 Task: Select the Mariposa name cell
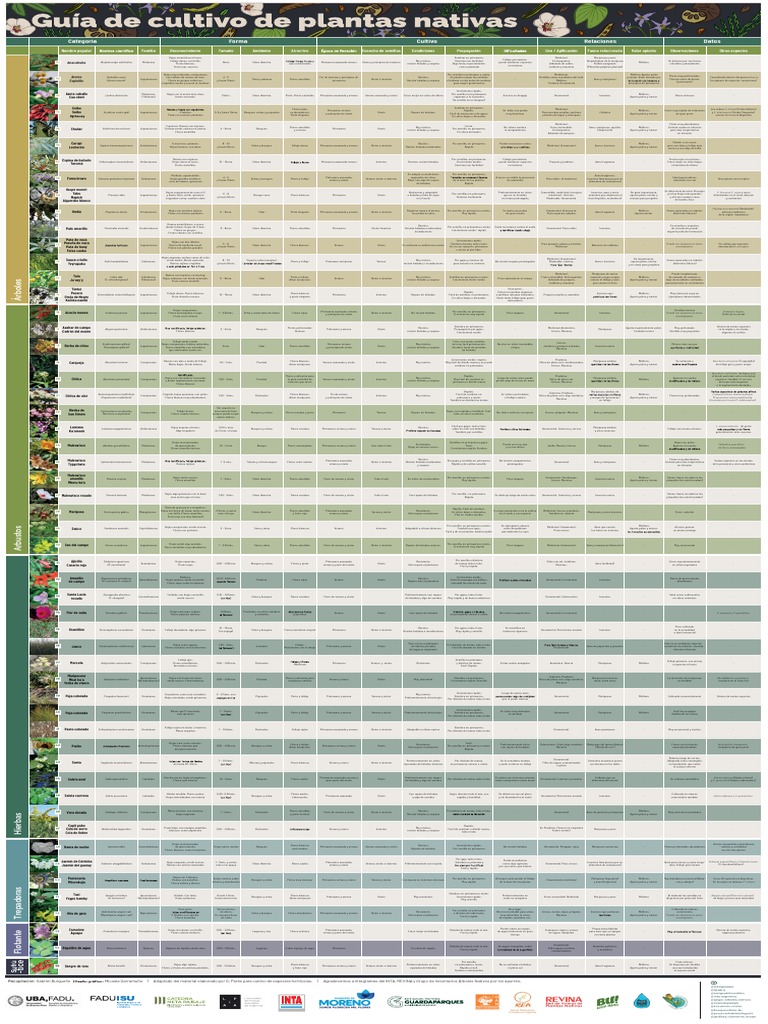76,512
